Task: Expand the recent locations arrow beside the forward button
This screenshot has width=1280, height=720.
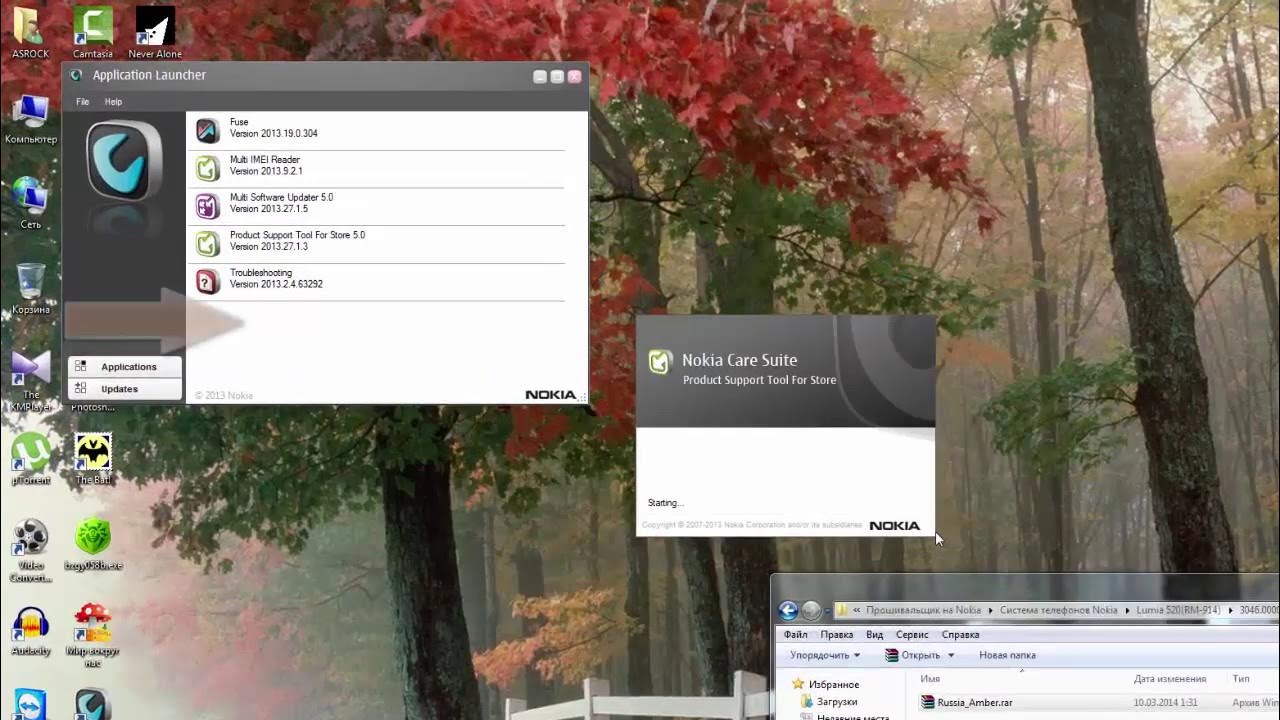Action: click(827, 611)
